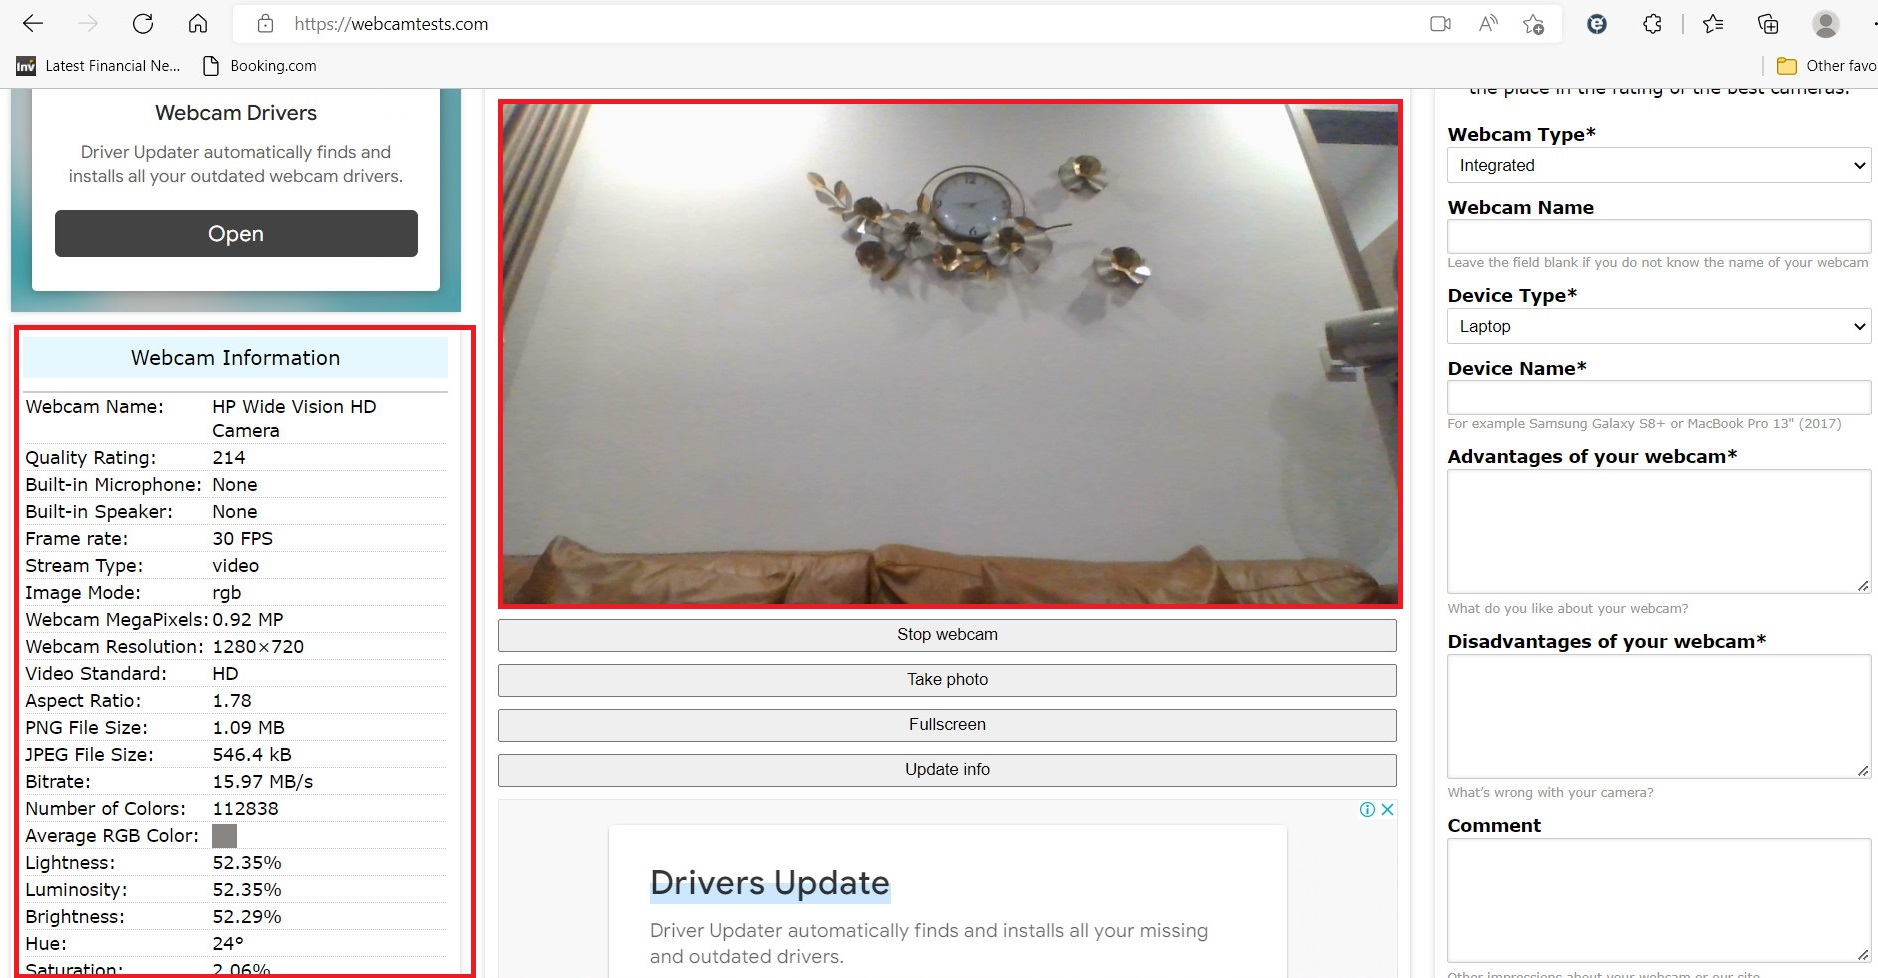This screenshot has height=978, width=1878.
Task: Open camera permission icon in address bar
Action: tap(1440, 24)
